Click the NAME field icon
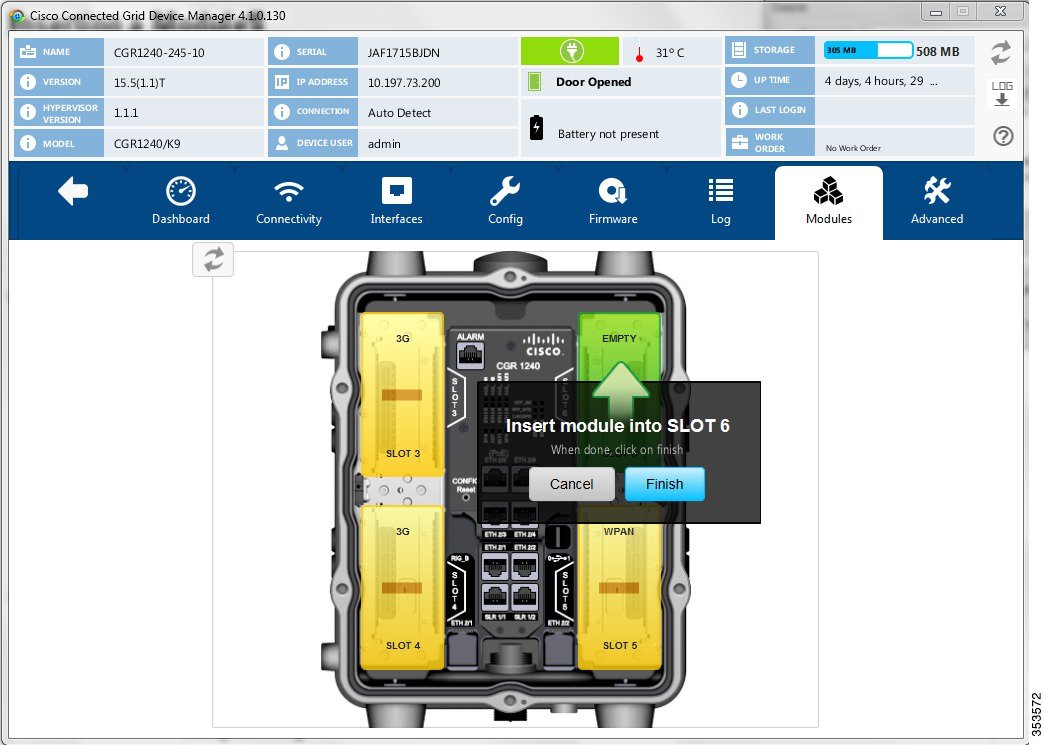Viewport: 1044px width, 745px height. (28, 51)
